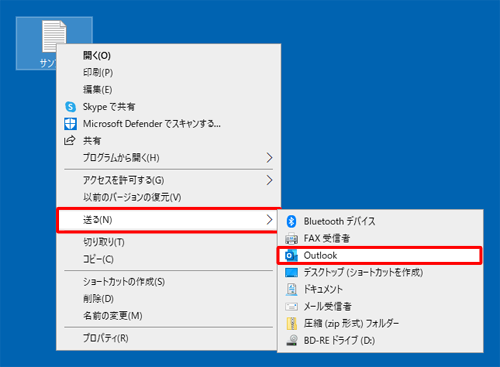This screenshot has width=500, height=367.
Task: Send to 圧縮 (zip 形式) フォルダー
Action: click(x=380, y=323)
